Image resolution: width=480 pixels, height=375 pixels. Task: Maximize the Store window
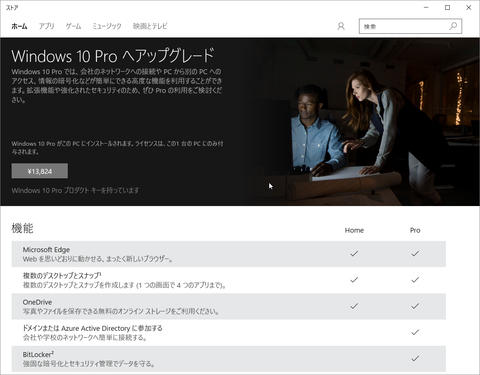447,7
